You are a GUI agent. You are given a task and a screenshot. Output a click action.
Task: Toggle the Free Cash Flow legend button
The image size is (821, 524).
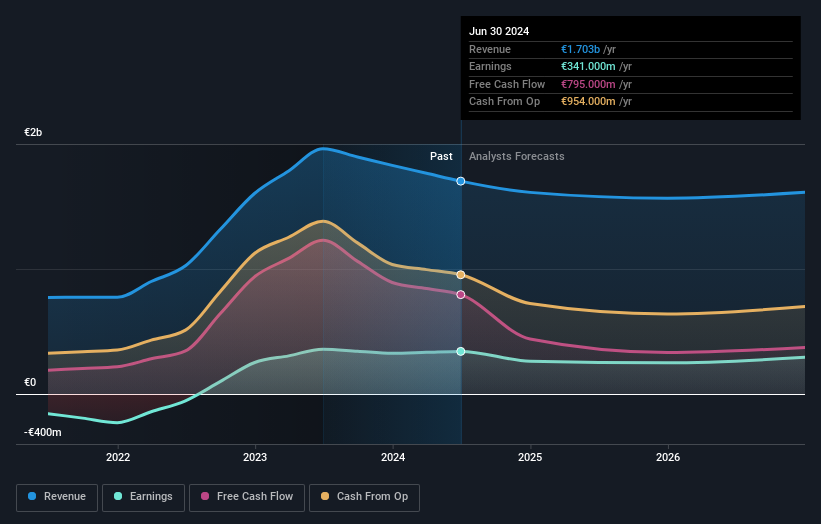pyautogui.click(x=247, y=497)
